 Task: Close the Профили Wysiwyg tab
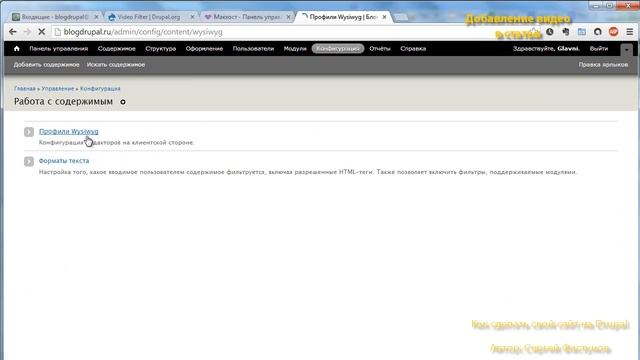(x=384, y=17)
